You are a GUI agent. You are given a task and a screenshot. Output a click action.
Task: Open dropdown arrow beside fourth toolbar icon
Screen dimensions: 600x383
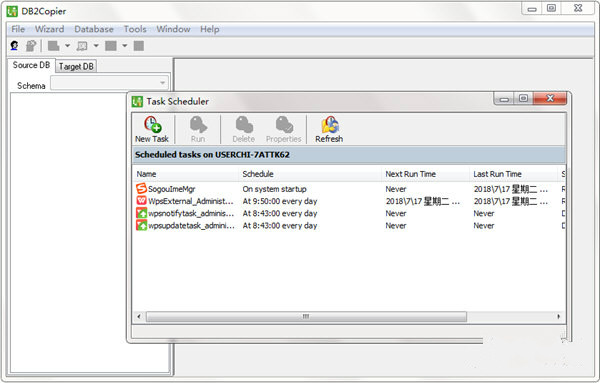coord(96,46)
